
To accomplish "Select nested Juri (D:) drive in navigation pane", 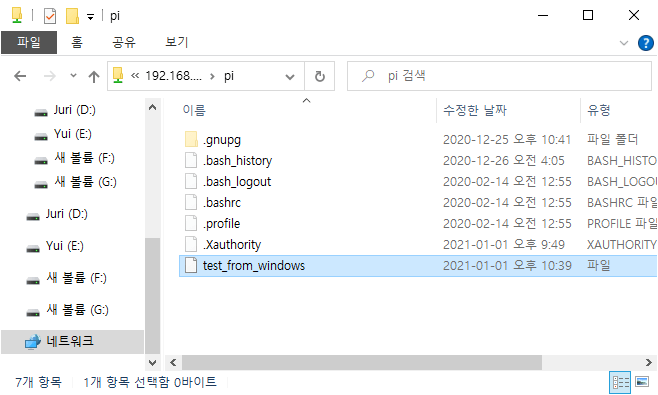I will click(x=74, y=110).
